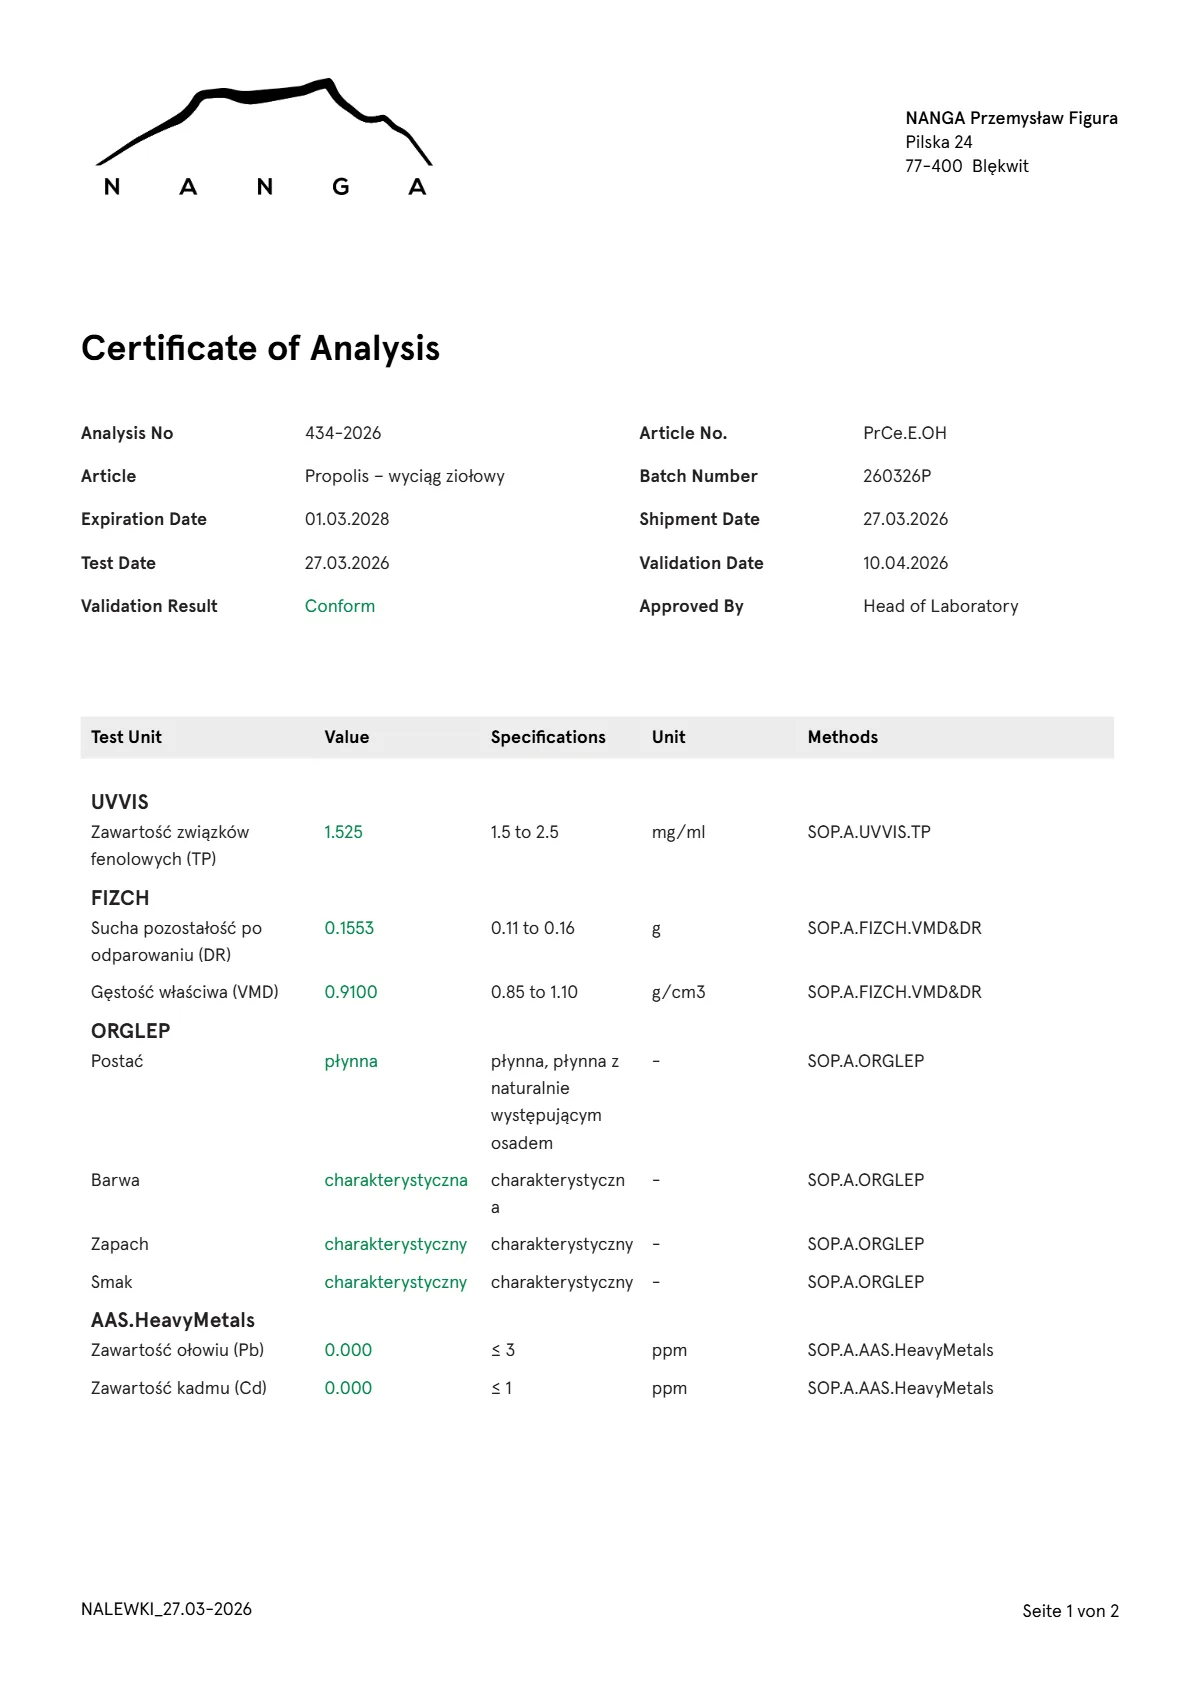Select phenolic content value "1.525"
Image resolution: width=1200 pixels, height=1697 pixels.
tap(344, 832)
